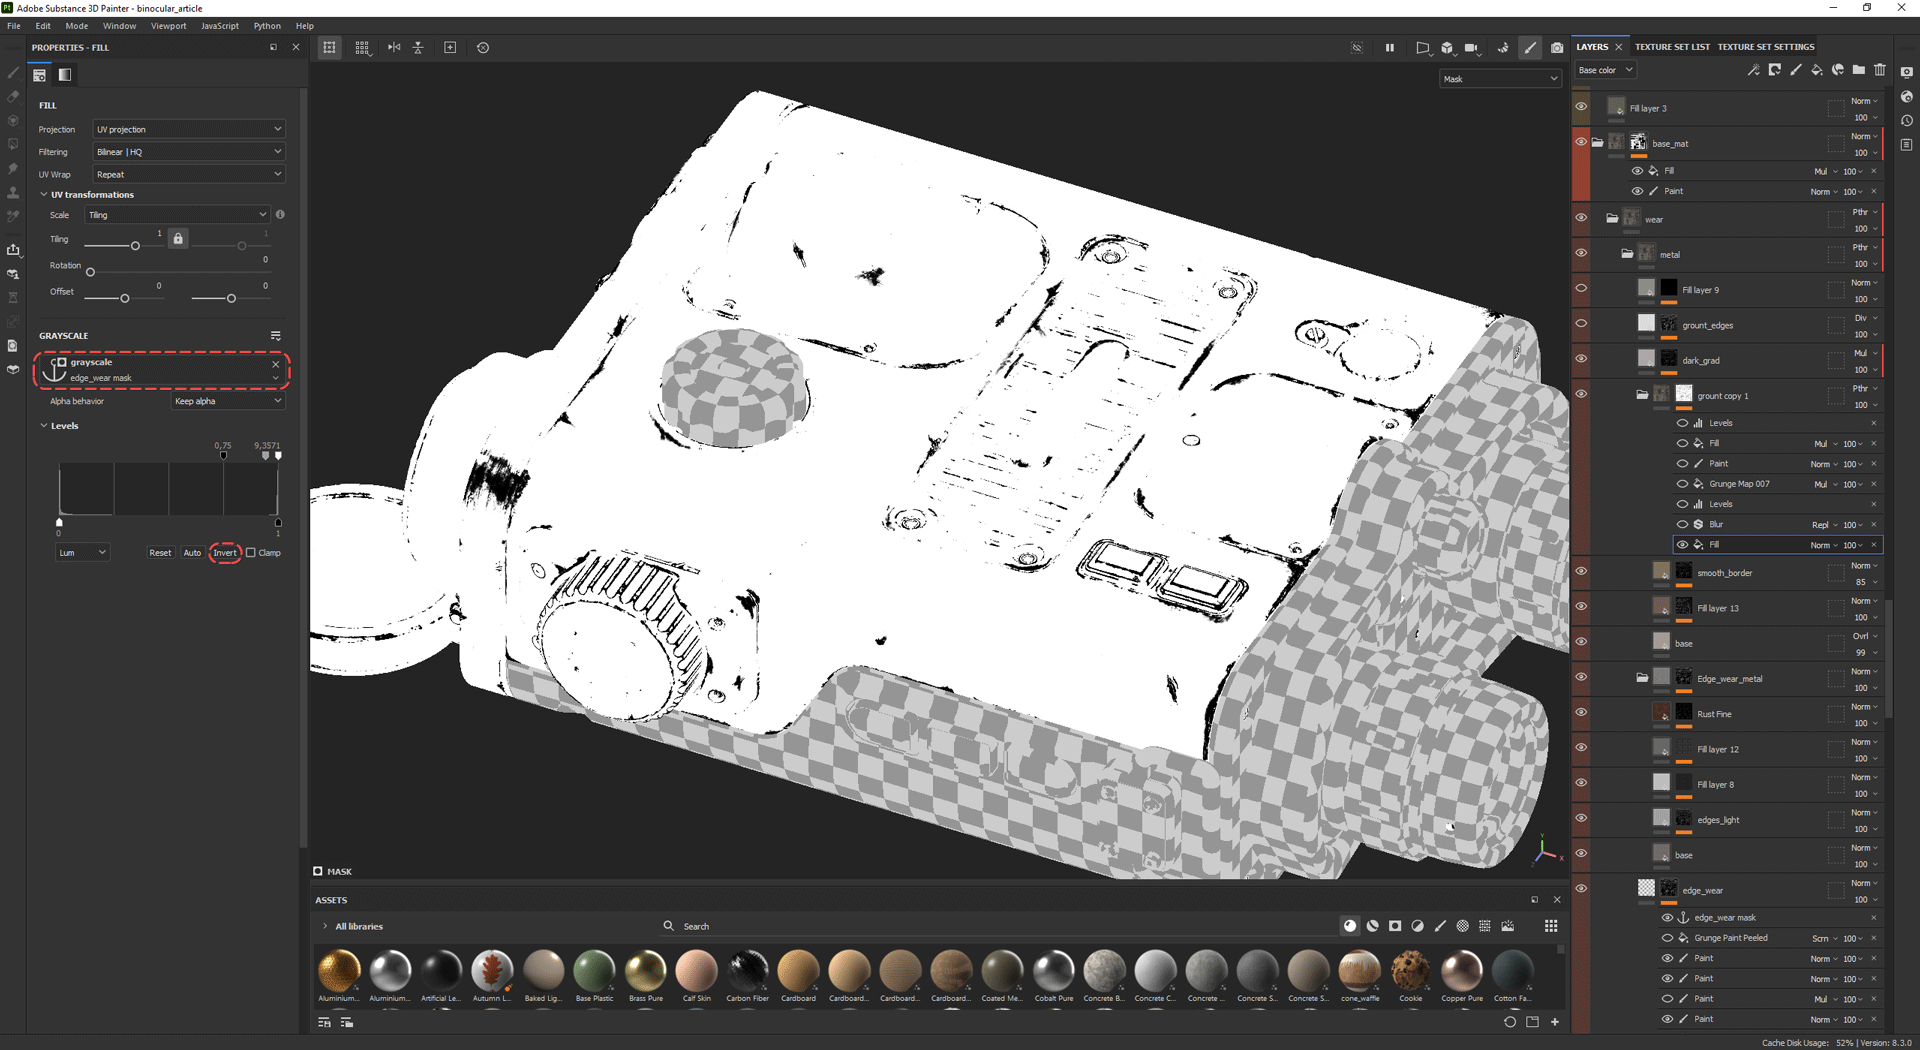Switch to the Texture Set List tab
Image resolution: width=1920 pixels, height=1050 pixels.
point(1672,47)
